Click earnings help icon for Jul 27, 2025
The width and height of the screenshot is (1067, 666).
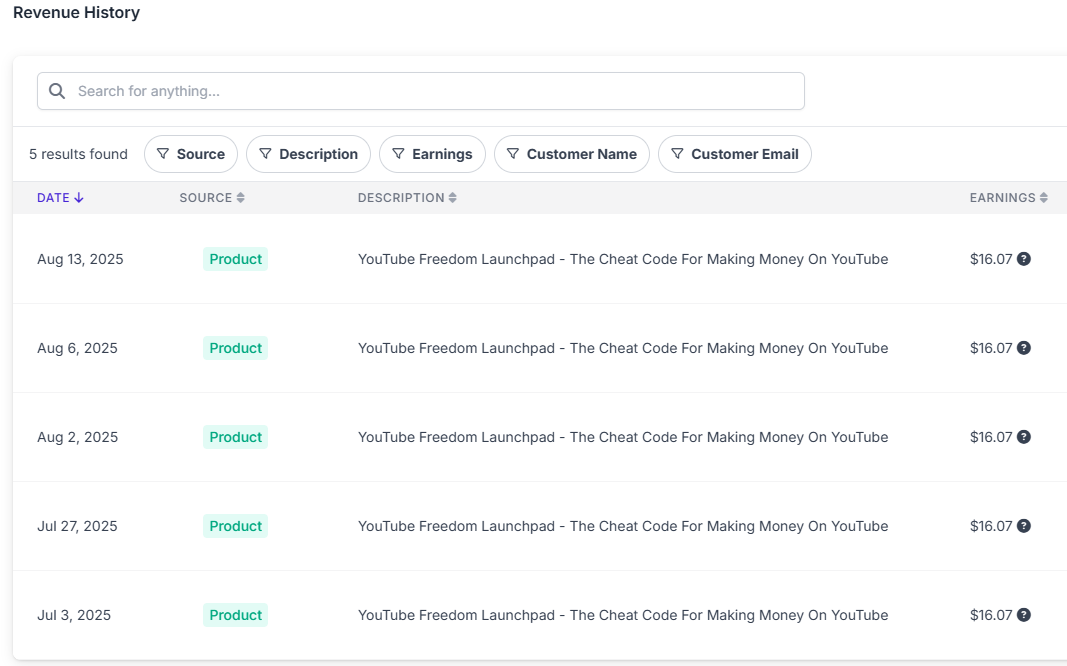[x=1023, y=527]
